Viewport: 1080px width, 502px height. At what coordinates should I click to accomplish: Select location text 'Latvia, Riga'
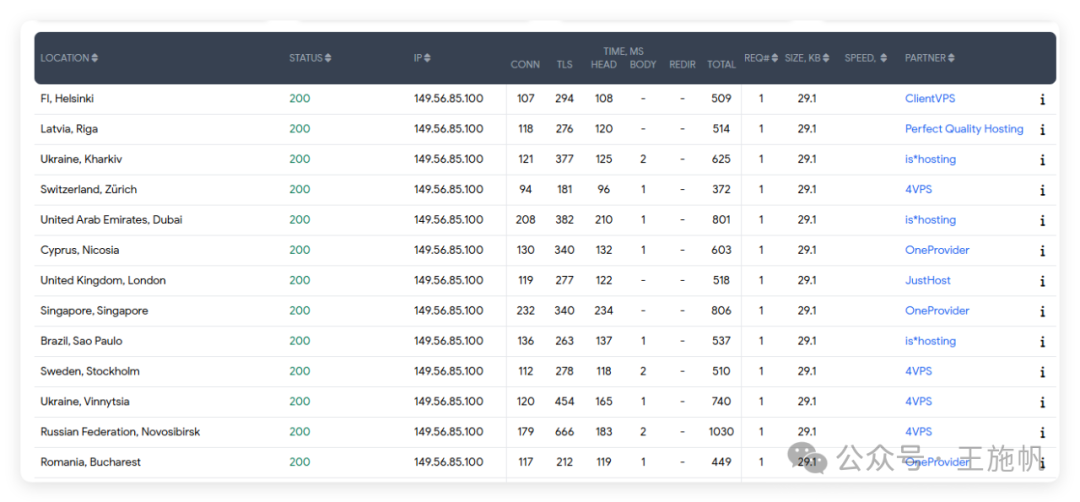coord(69,129)
